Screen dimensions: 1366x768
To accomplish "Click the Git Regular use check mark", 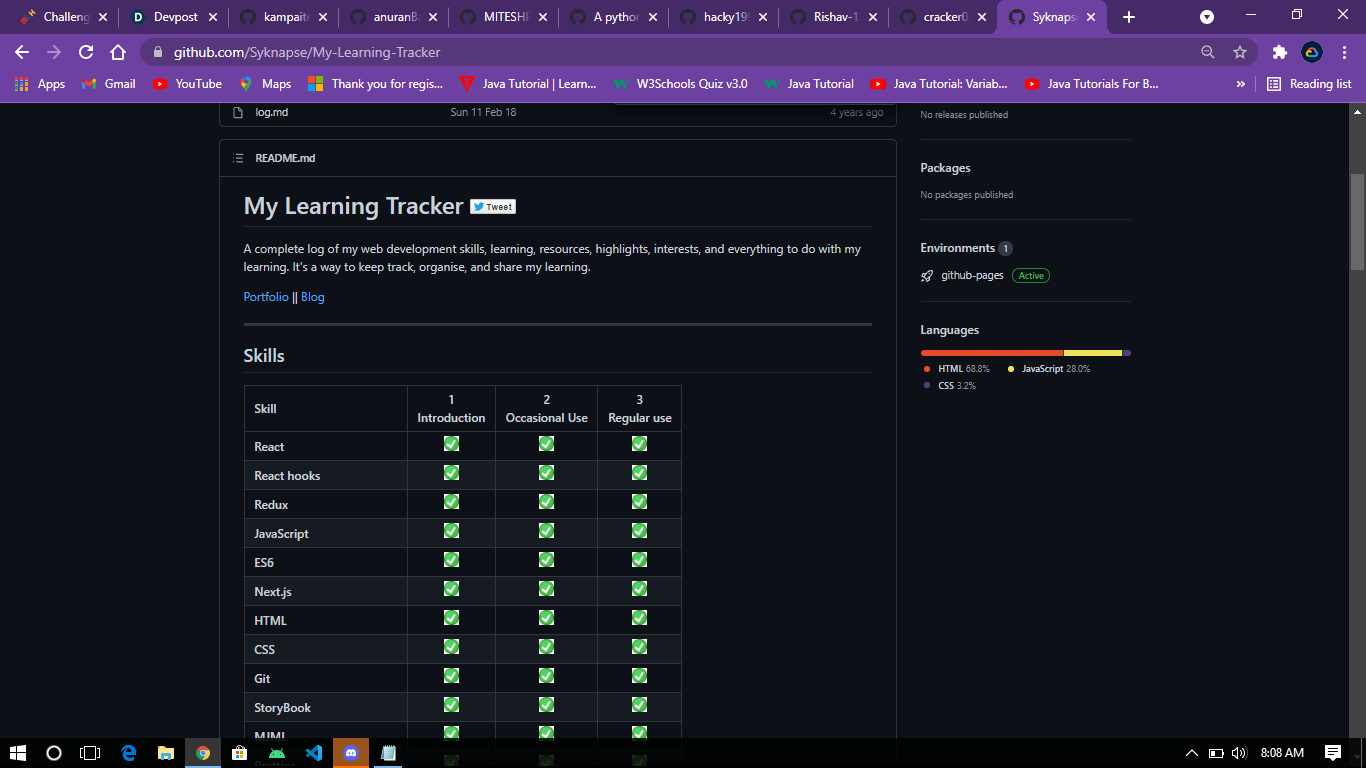I will 639,675.
